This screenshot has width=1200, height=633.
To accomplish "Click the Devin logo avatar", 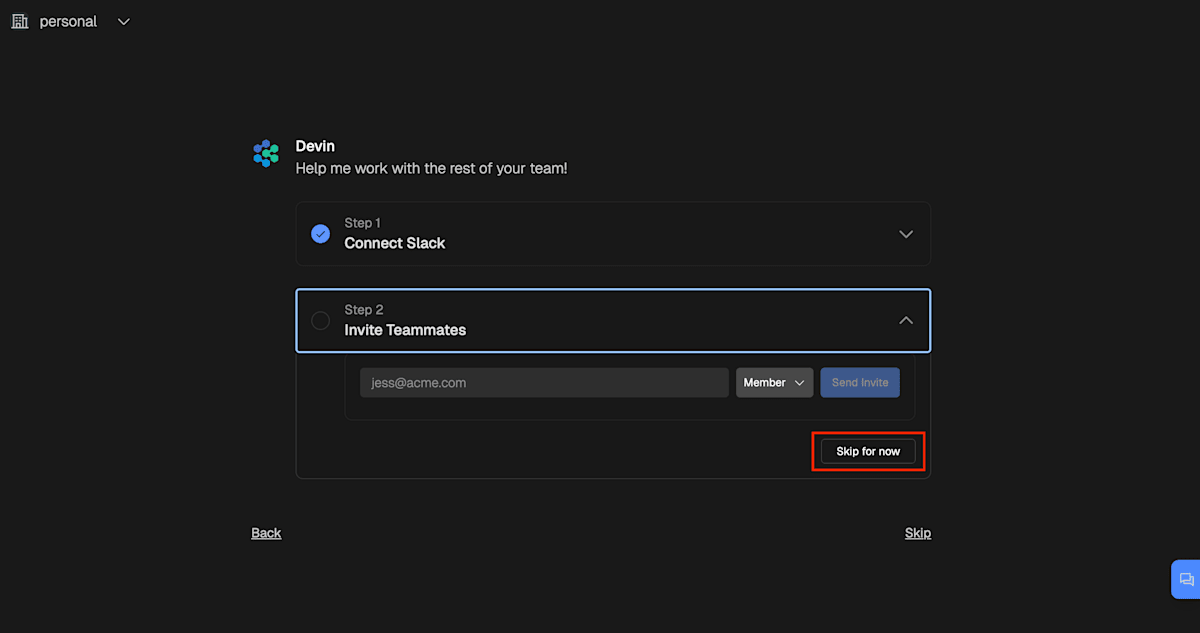I will pyautogui.click(x=266, y=153).
